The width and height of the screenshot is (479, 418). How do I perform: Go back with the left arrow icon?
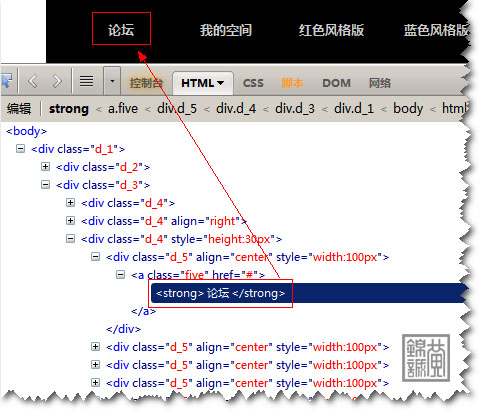coord(33,81)
